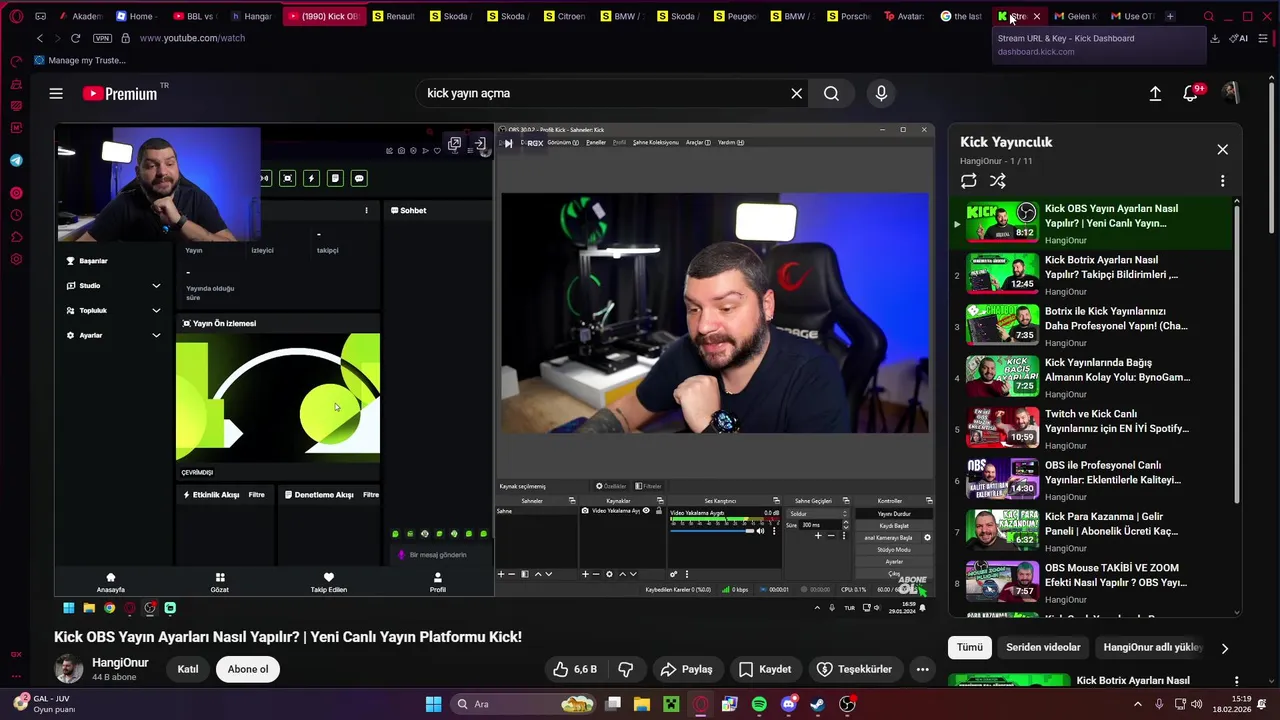Click the Katıl join button

point(188,669)
